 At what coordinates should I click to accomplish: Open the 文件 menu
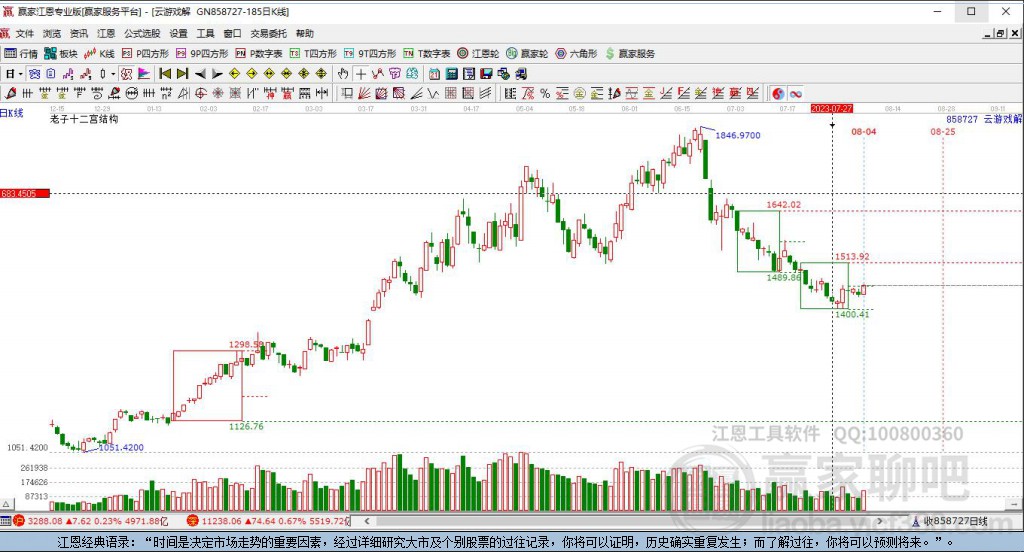click(24, 33)
